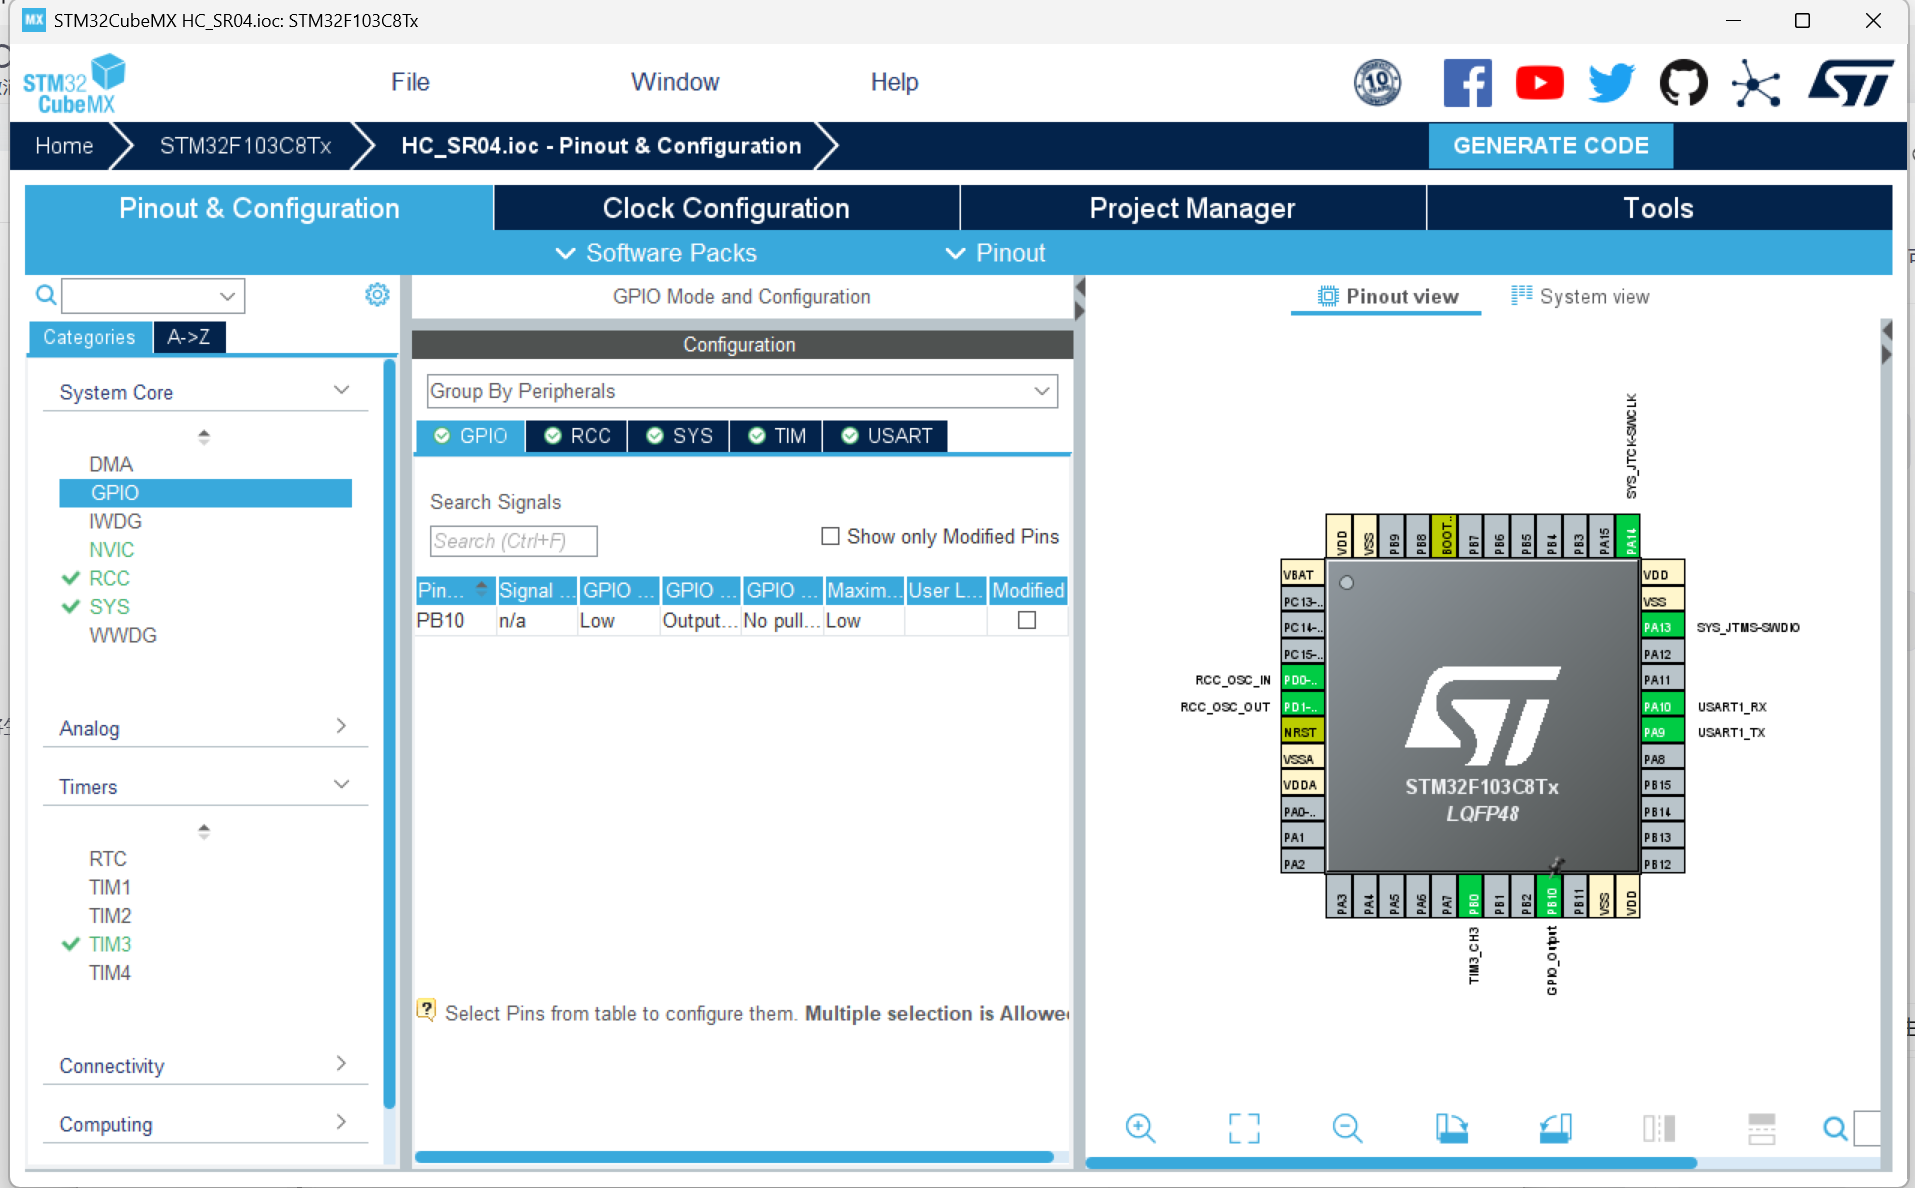Click the ST logo icon

click(1850, 83)
